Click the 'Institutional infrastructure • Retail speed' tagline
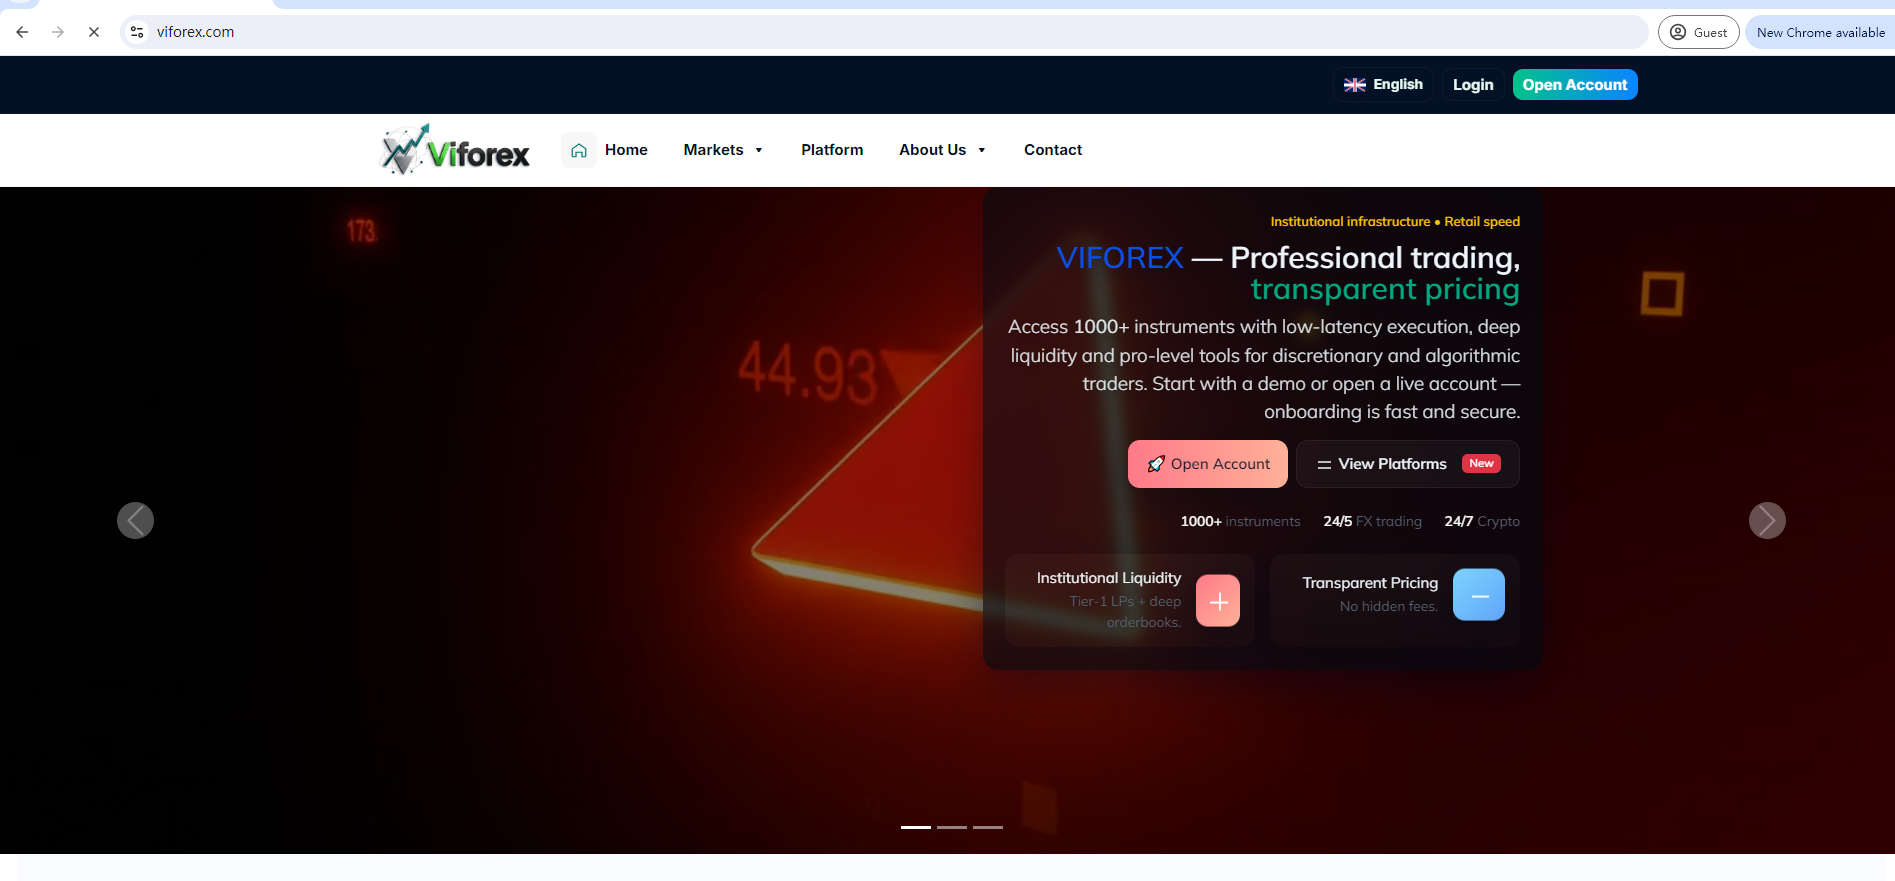 pyautogui.click(x=1395, y=222)
